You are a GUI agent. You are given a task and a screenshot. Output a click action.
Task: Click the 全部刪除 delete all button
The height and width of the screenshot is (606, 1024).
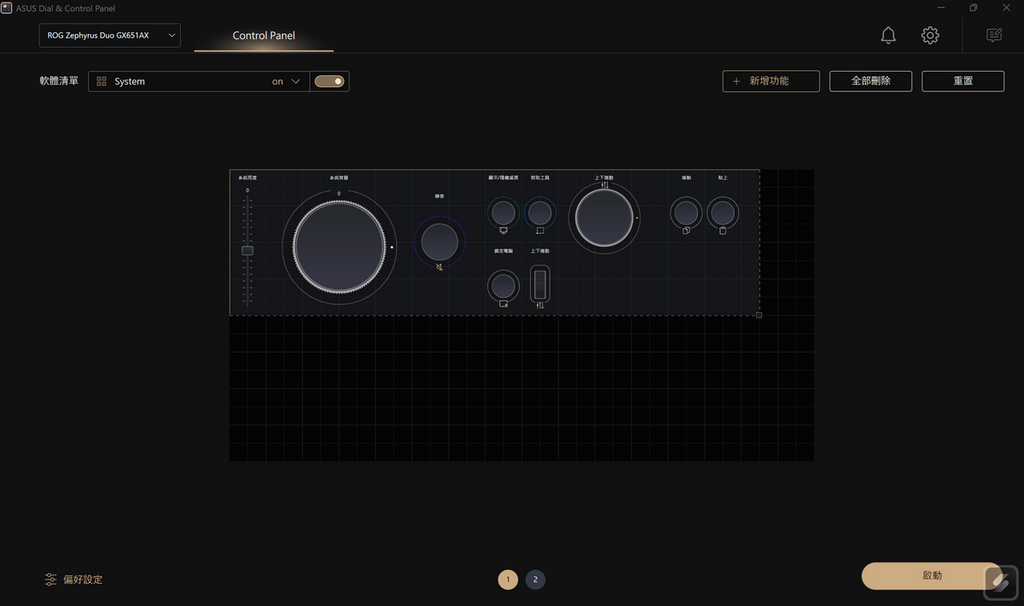pyautogui.click(x=871, y=81)
